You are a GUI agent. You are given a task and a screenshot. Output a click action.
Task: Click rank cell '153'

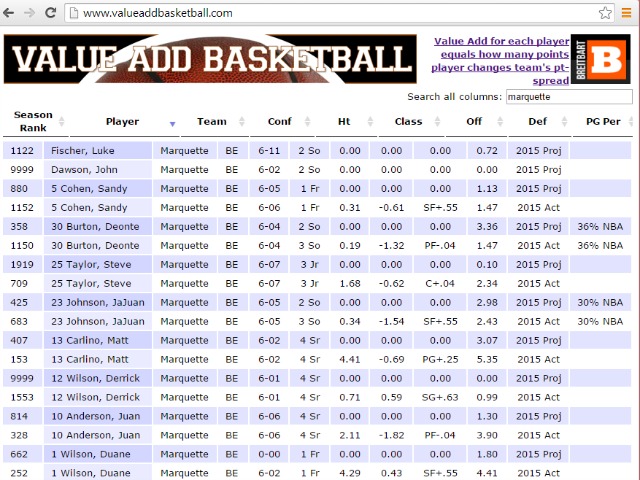point(22,359)
